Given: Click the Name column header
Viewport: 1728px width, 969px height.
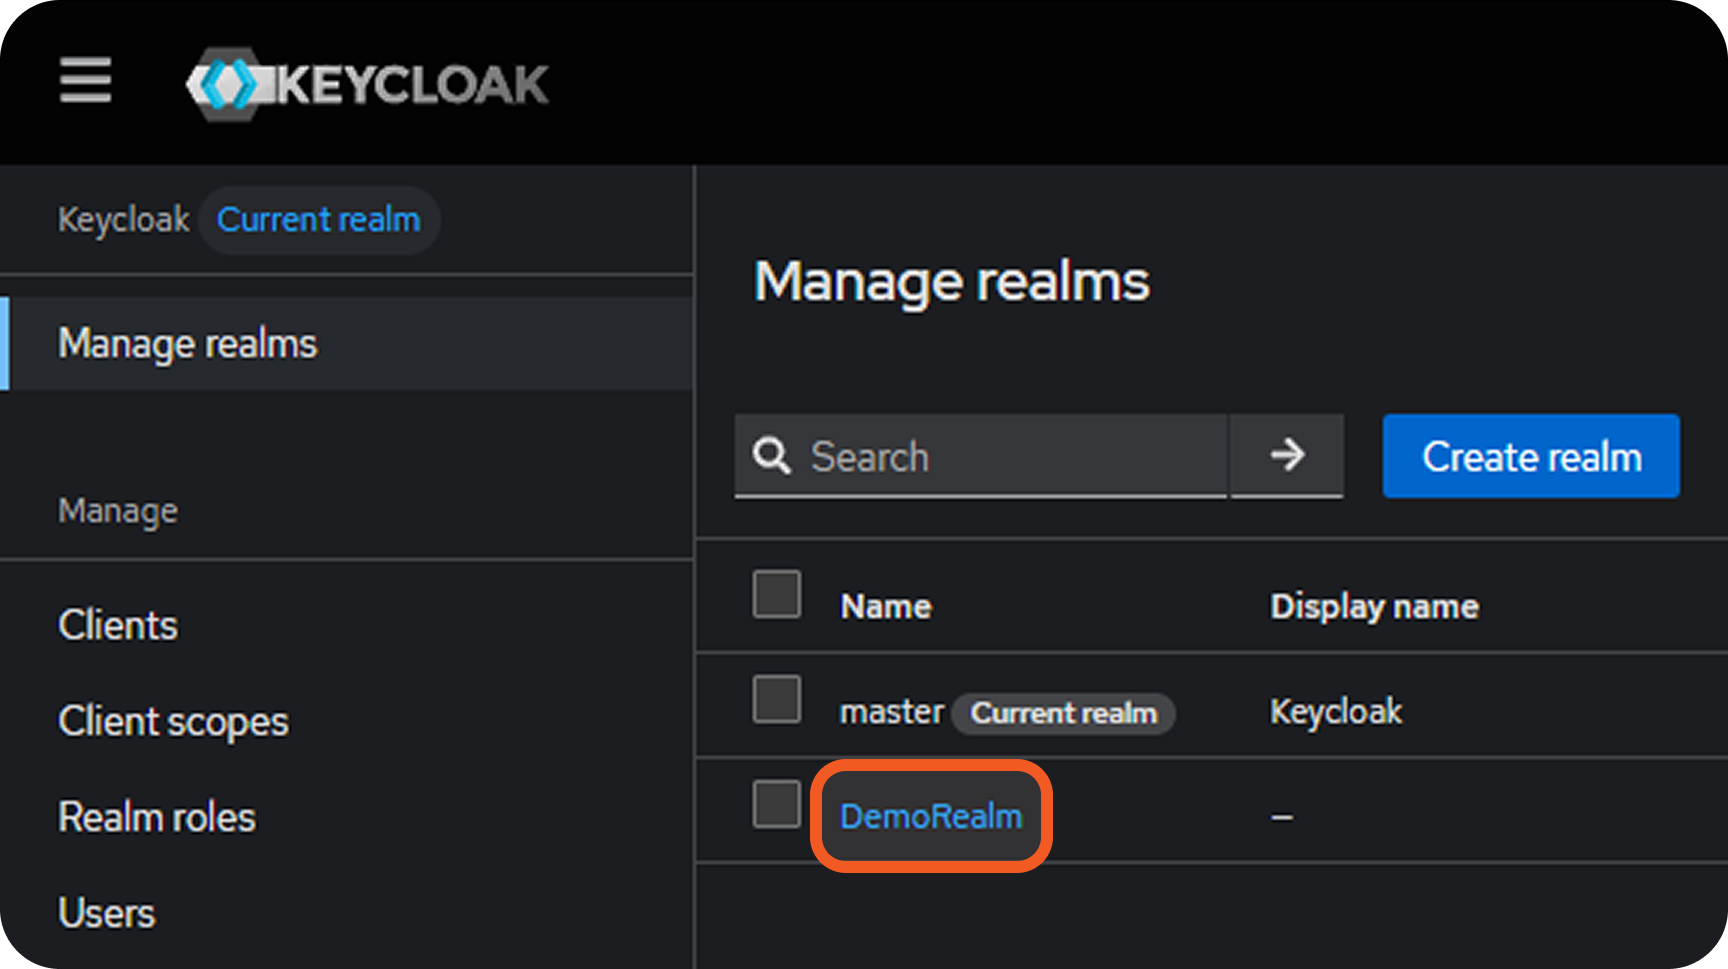Looking at the screenshot, I should coord(886,607).
